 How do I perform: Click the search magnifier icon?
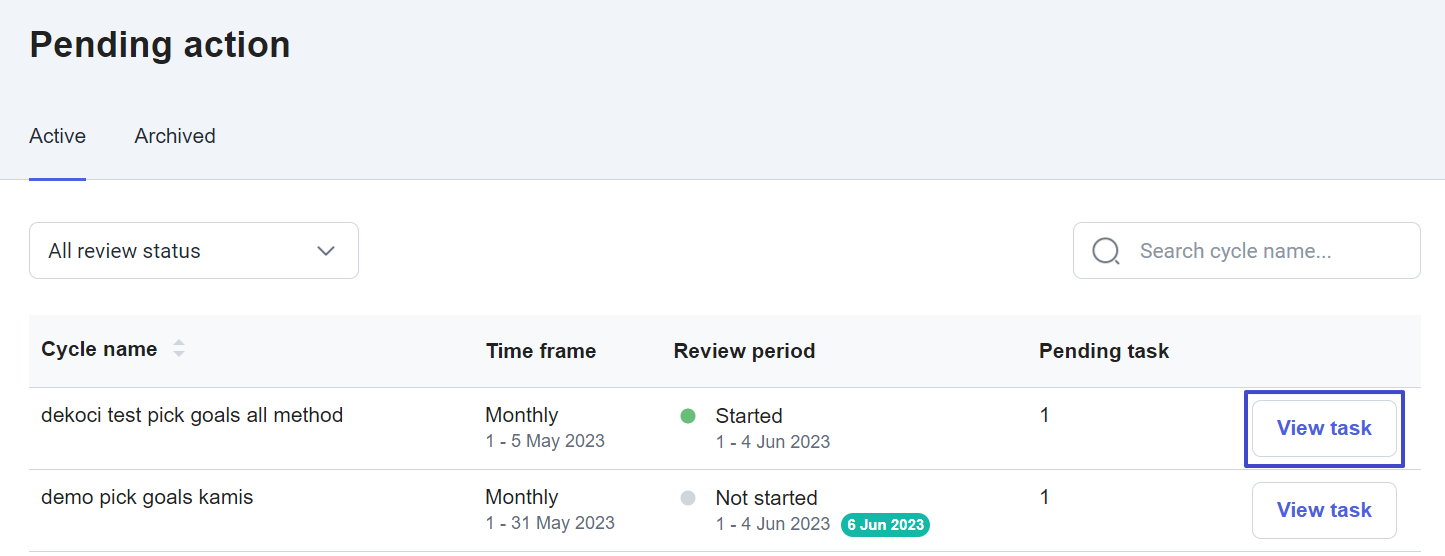click(x=1106, y=251)
